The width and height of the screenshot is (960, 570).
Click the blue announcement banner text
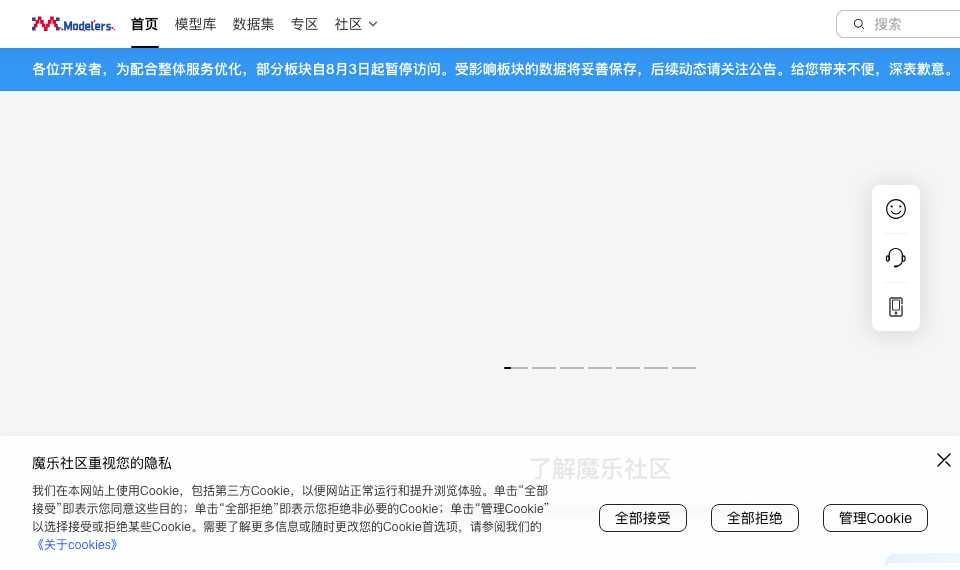click(x=493, y=69)
